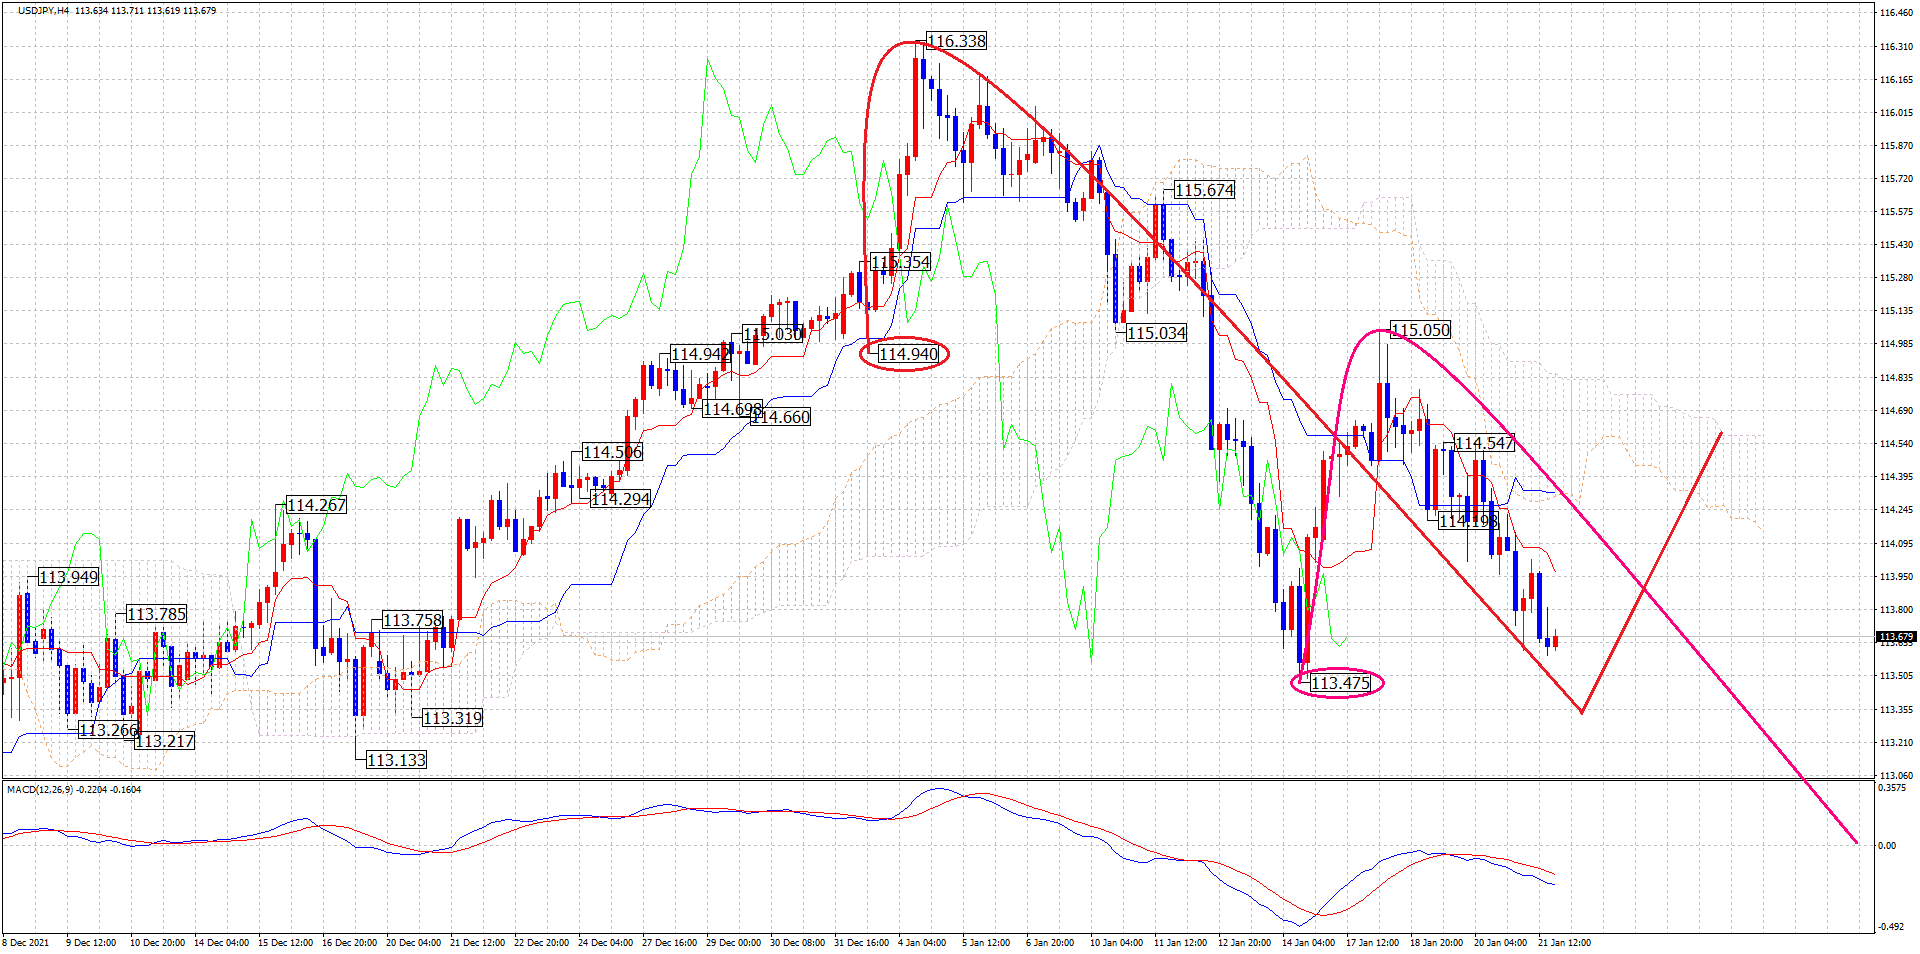Click the 115.674 price label

[1204, 190]
